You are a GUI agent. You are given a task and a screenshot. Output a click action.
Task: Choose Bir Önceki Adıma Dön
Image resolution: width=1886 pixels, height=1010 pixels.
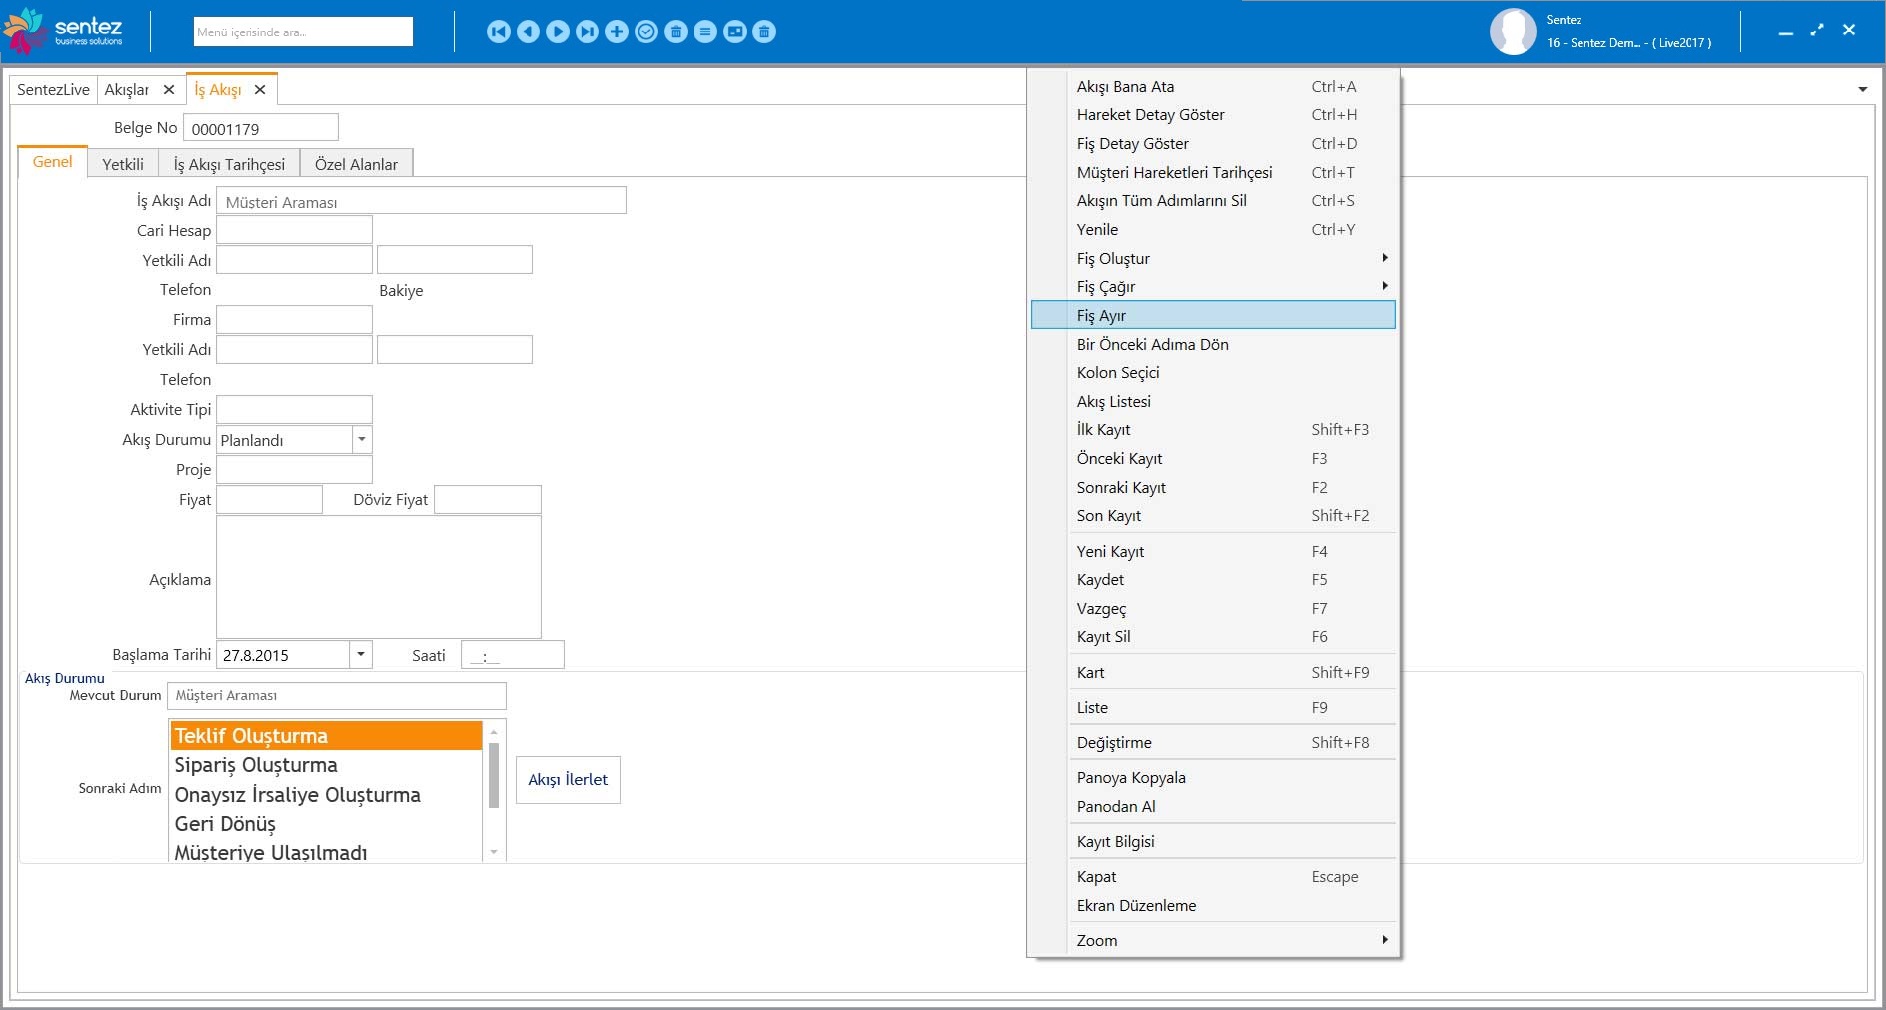(1213, 344)
